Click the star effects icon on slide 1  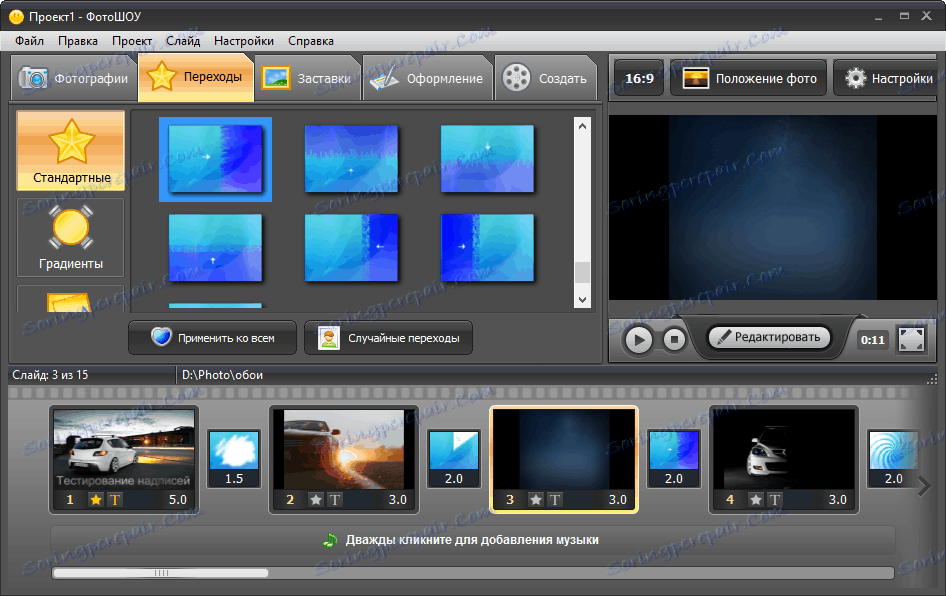pyautogui.click(x=96, y=499)
